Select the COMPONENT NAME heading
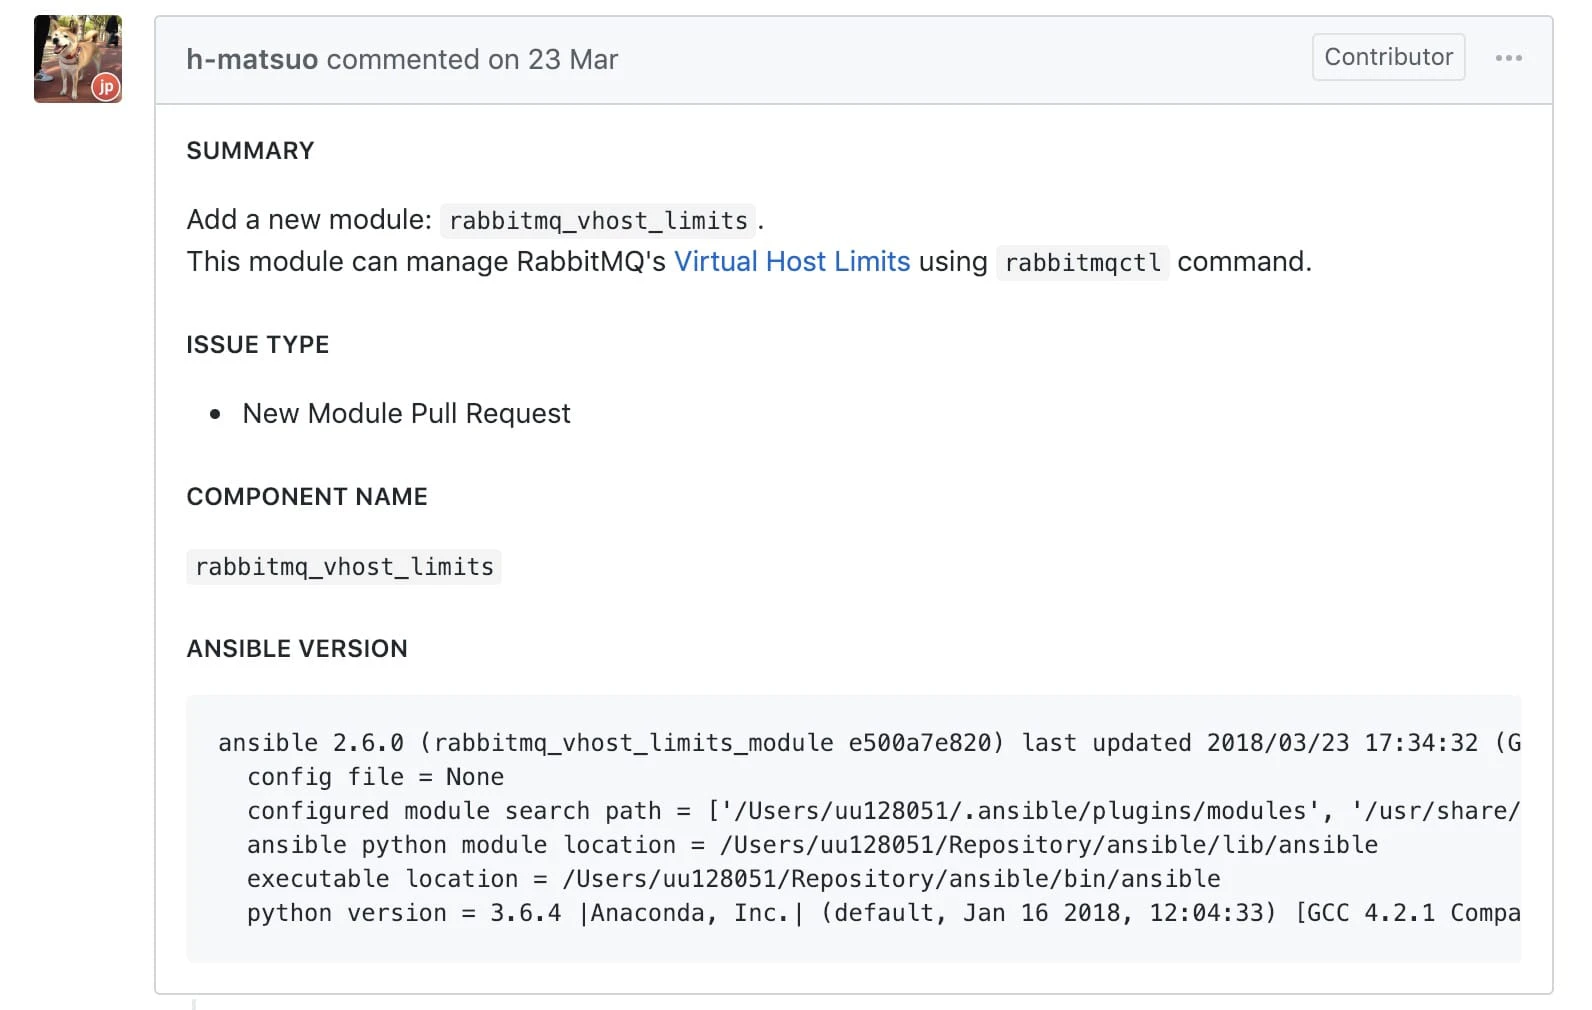Screen dimensions: 1592x1010 pyautogui.click(x=307, y=497)
